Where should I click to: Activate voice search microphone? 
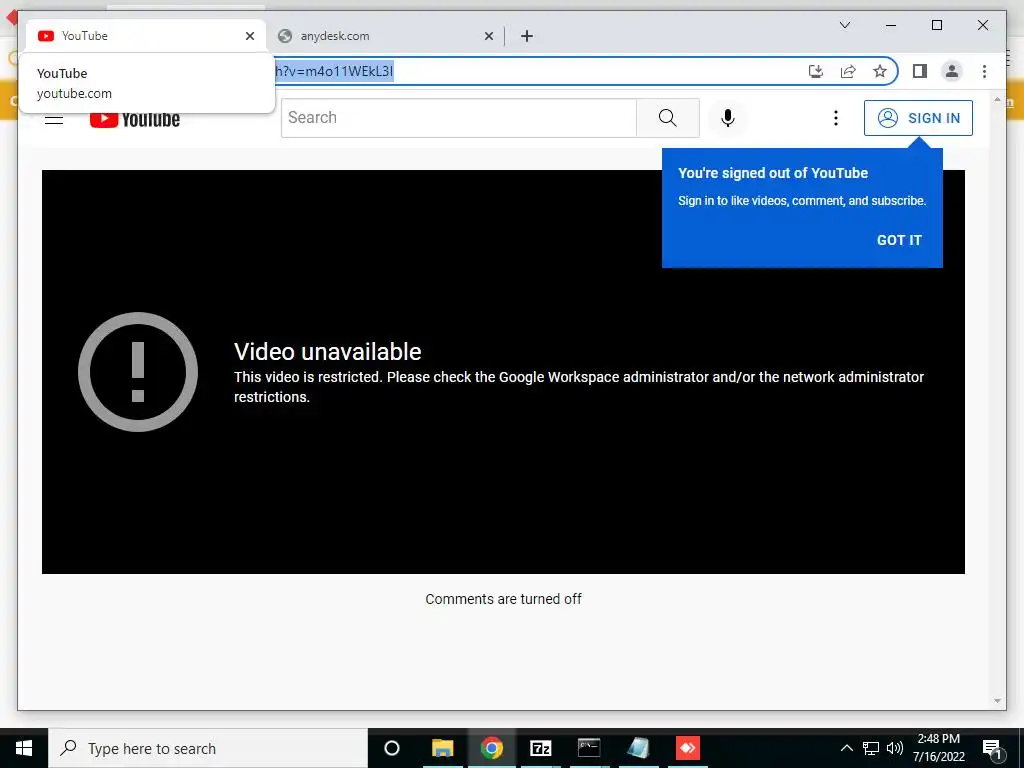coord(728,118)
